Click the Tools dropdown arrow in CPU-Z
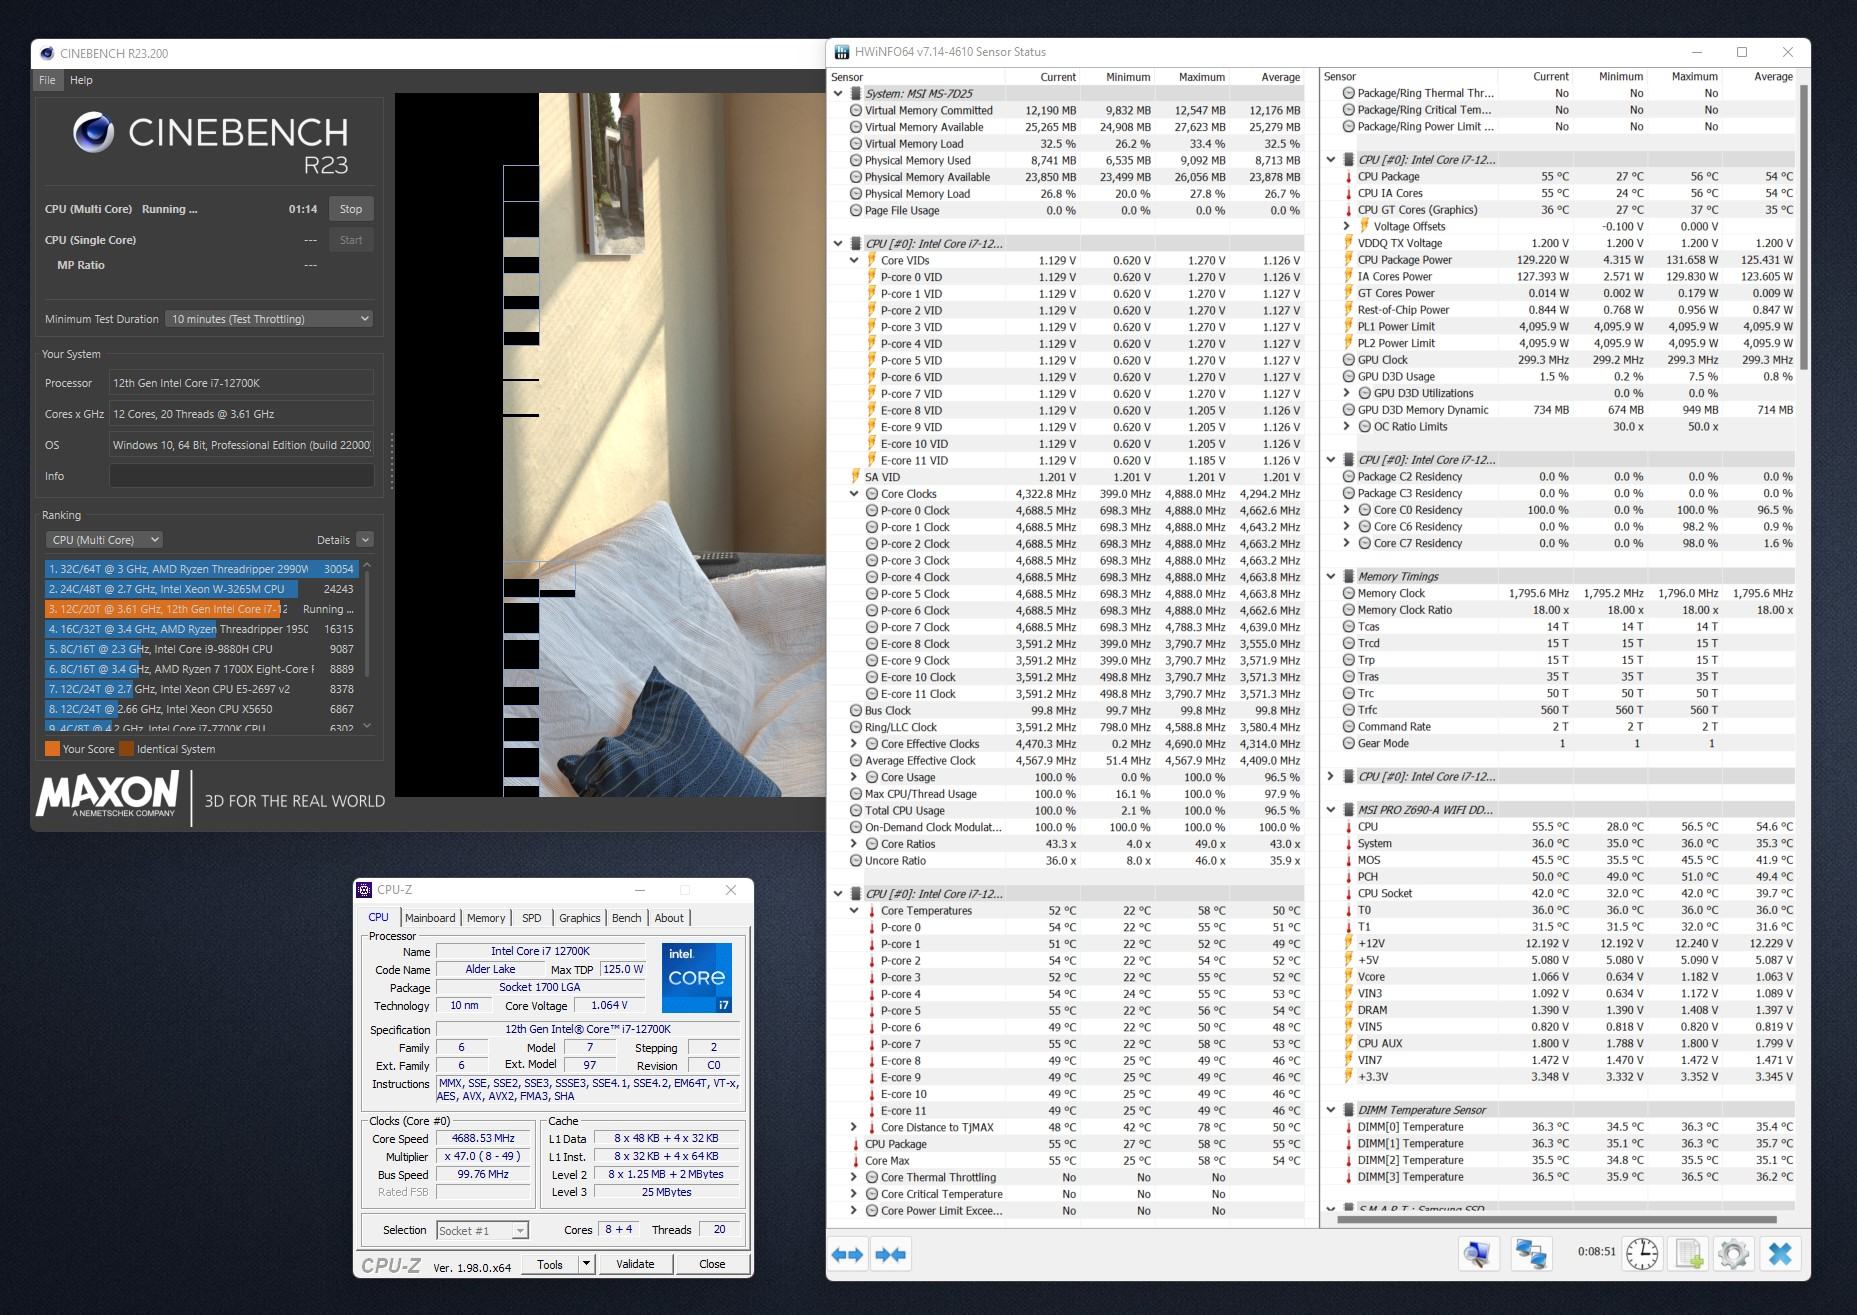 coord(587,1264)
